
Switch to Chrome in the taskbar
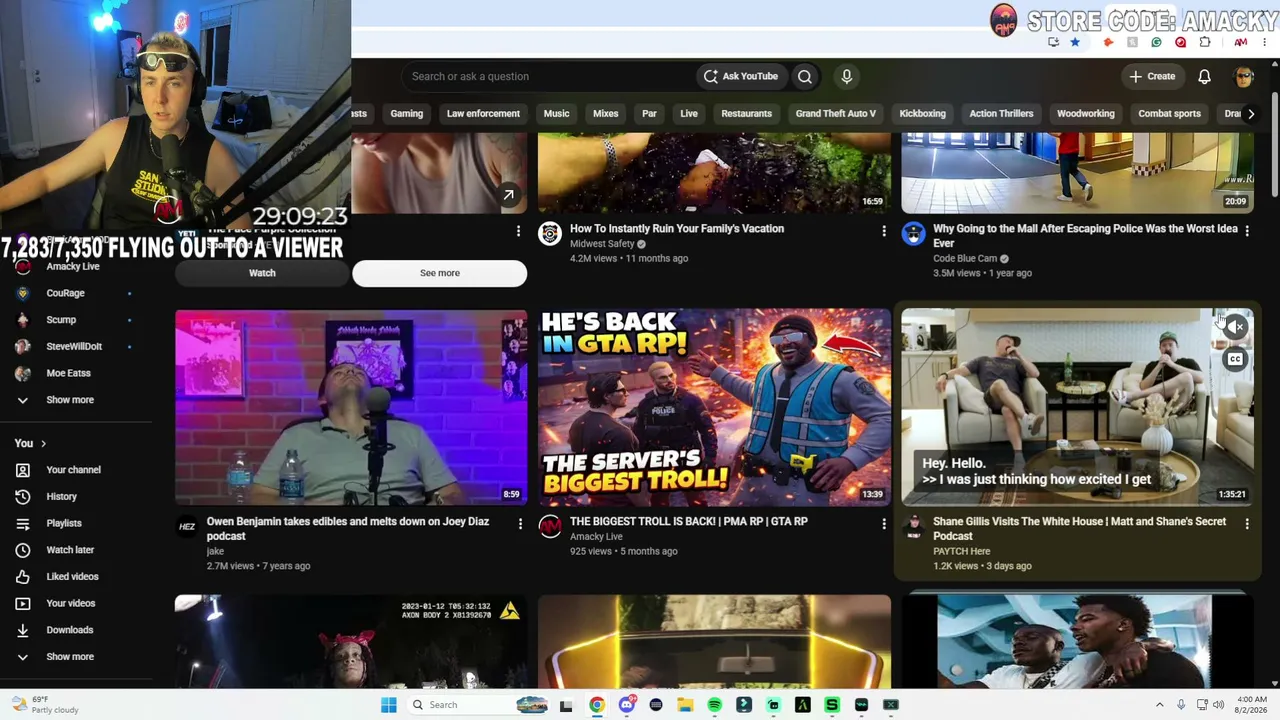(x=597, y=705)
